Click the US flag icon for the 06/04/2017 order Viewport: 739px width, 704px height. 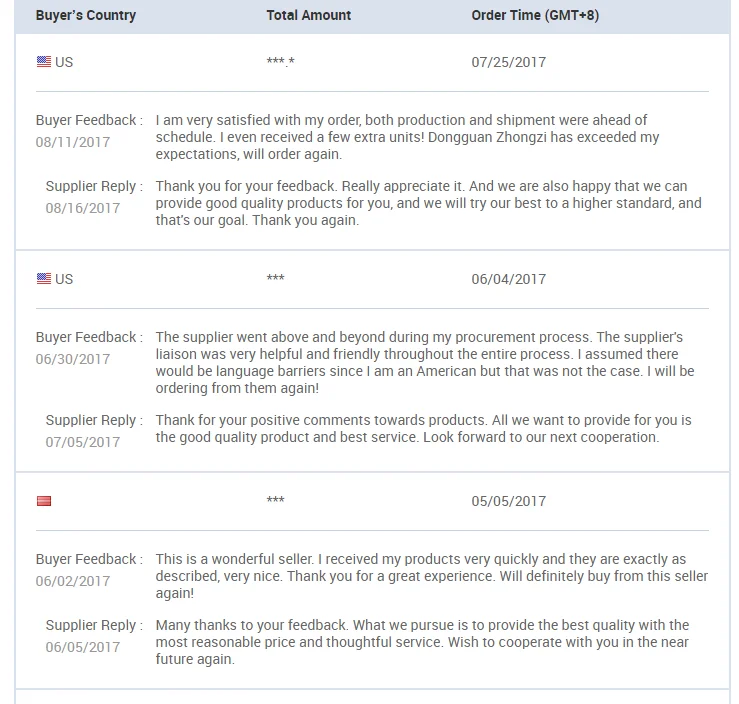44,279
